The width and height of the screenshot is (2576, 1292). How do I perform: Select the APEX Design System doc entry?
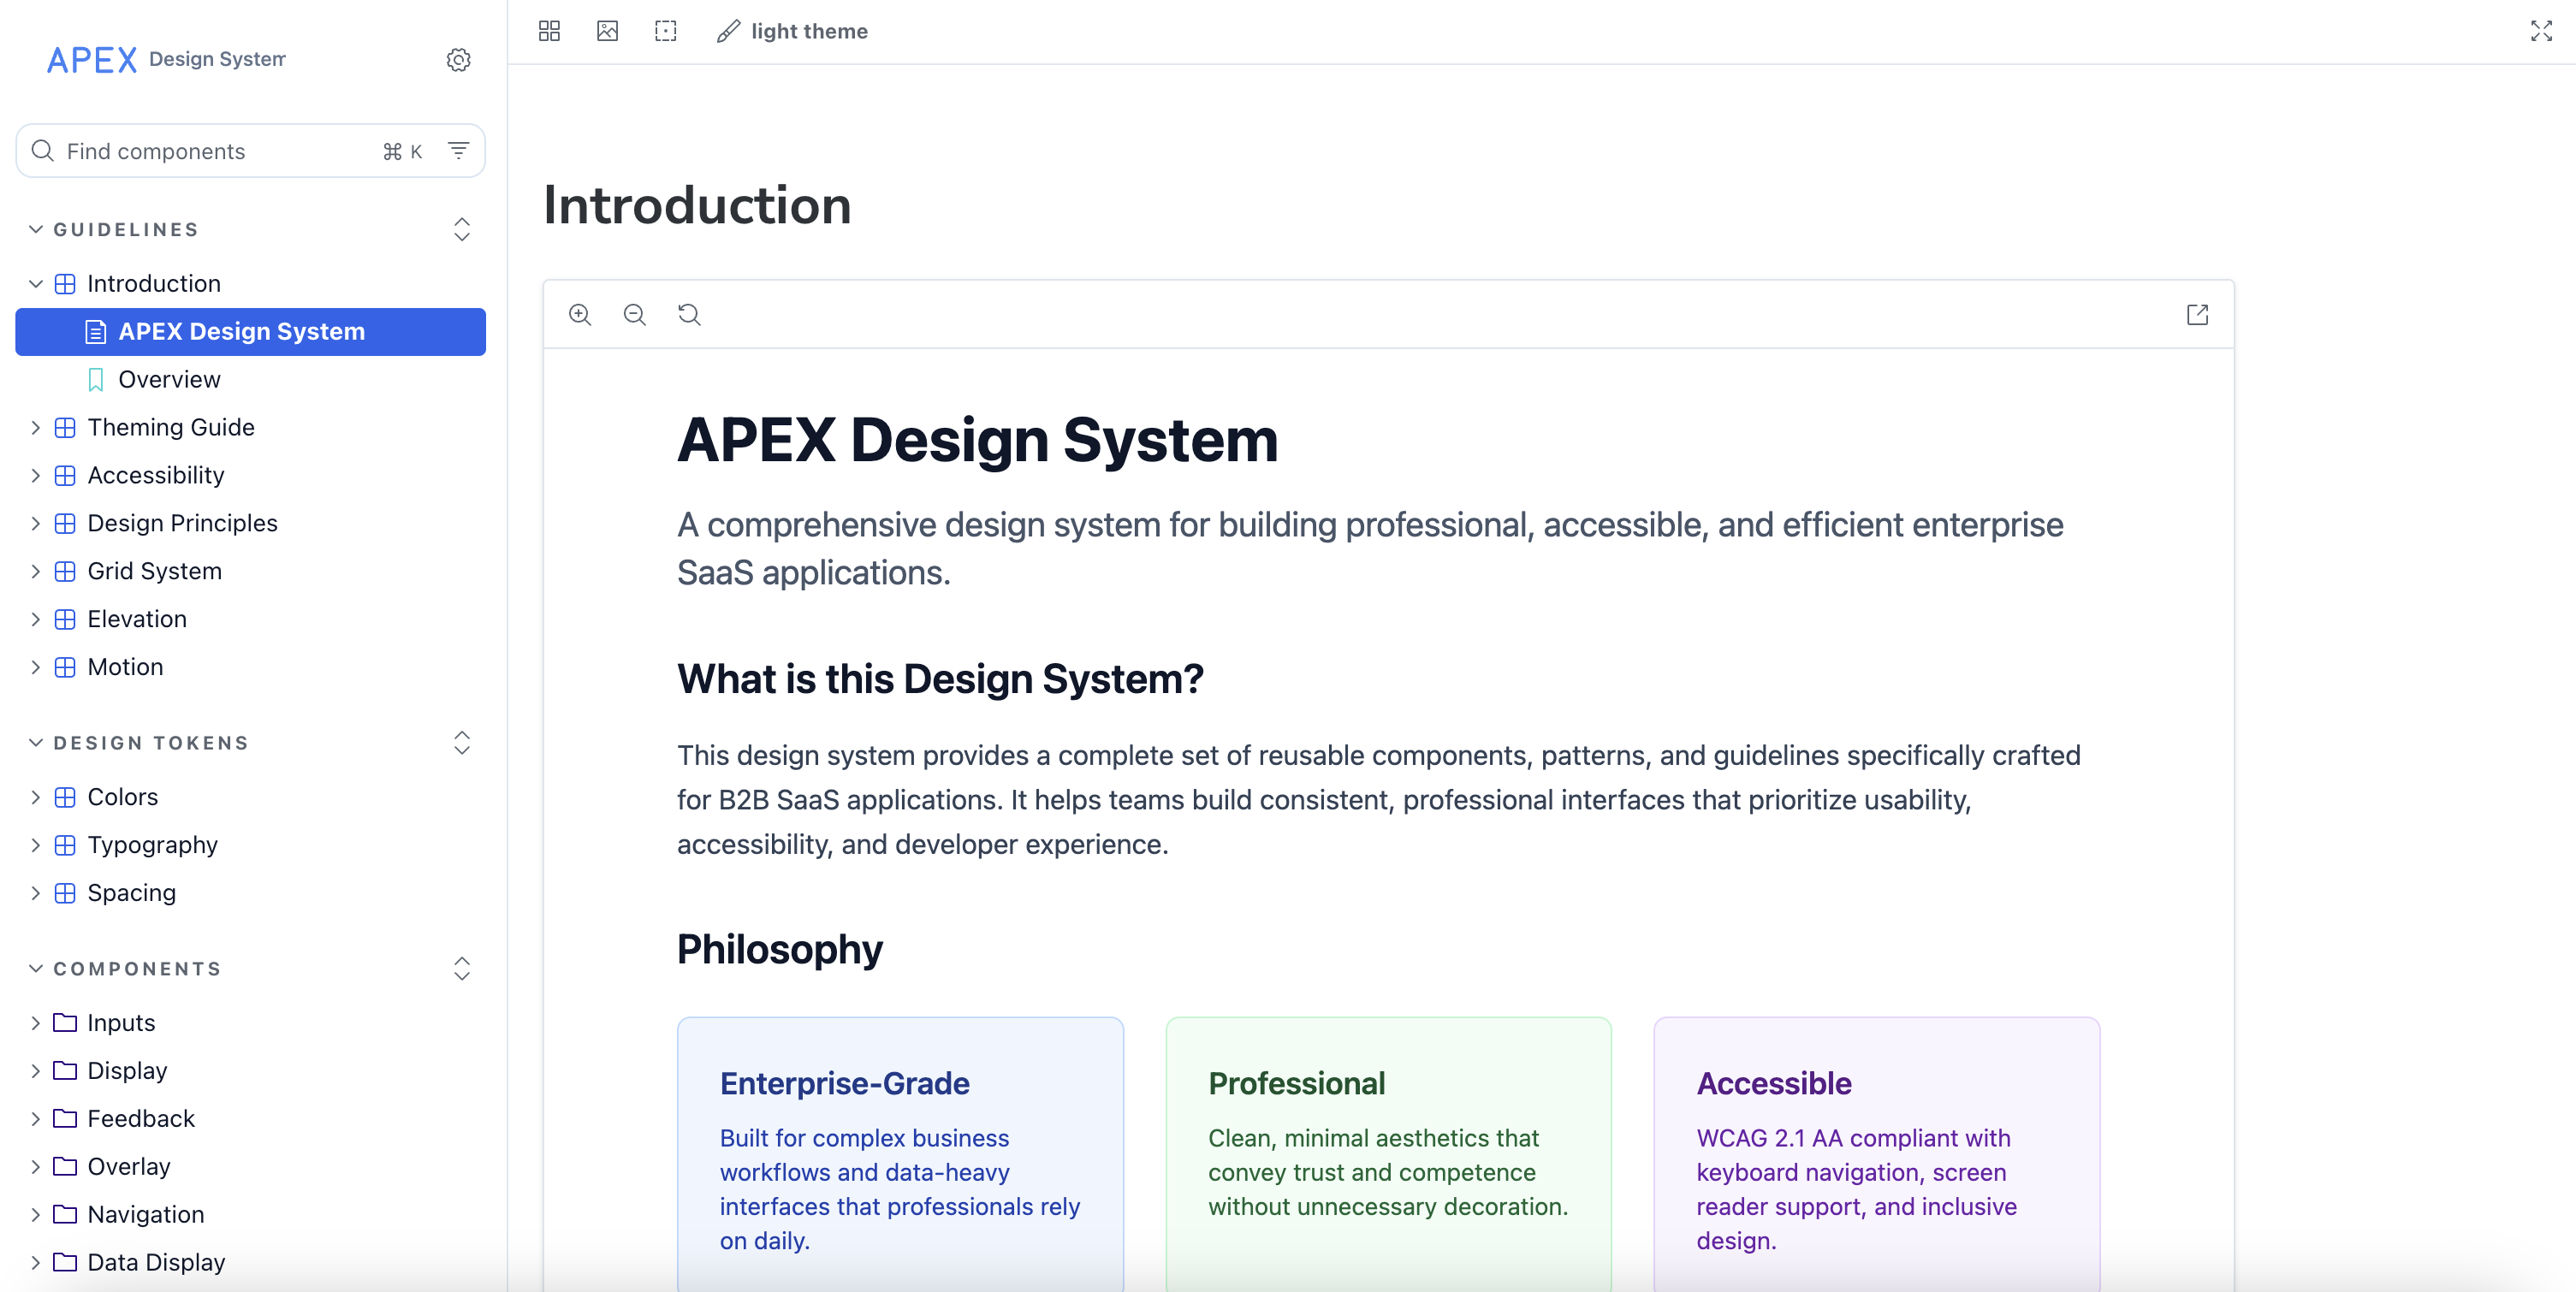(241, 331)
